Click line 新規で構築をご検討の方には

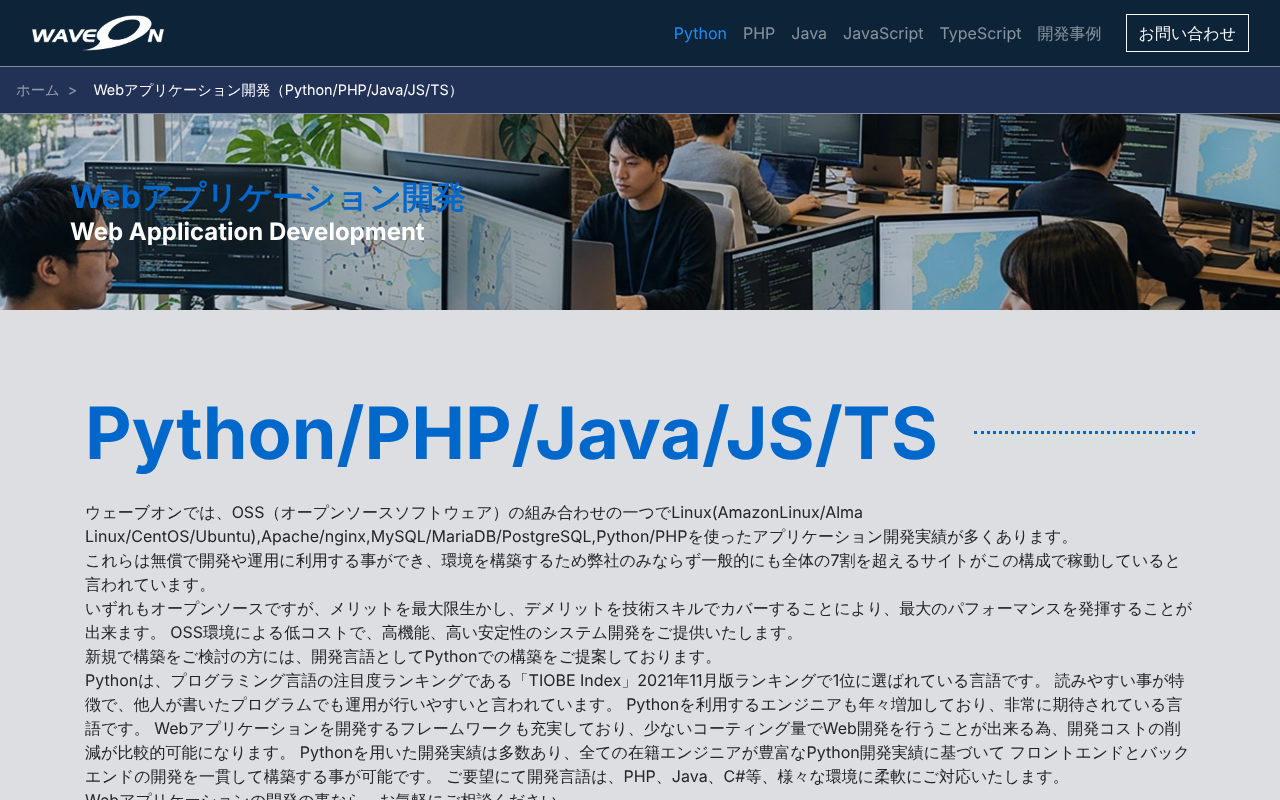(x=402, y=656)
